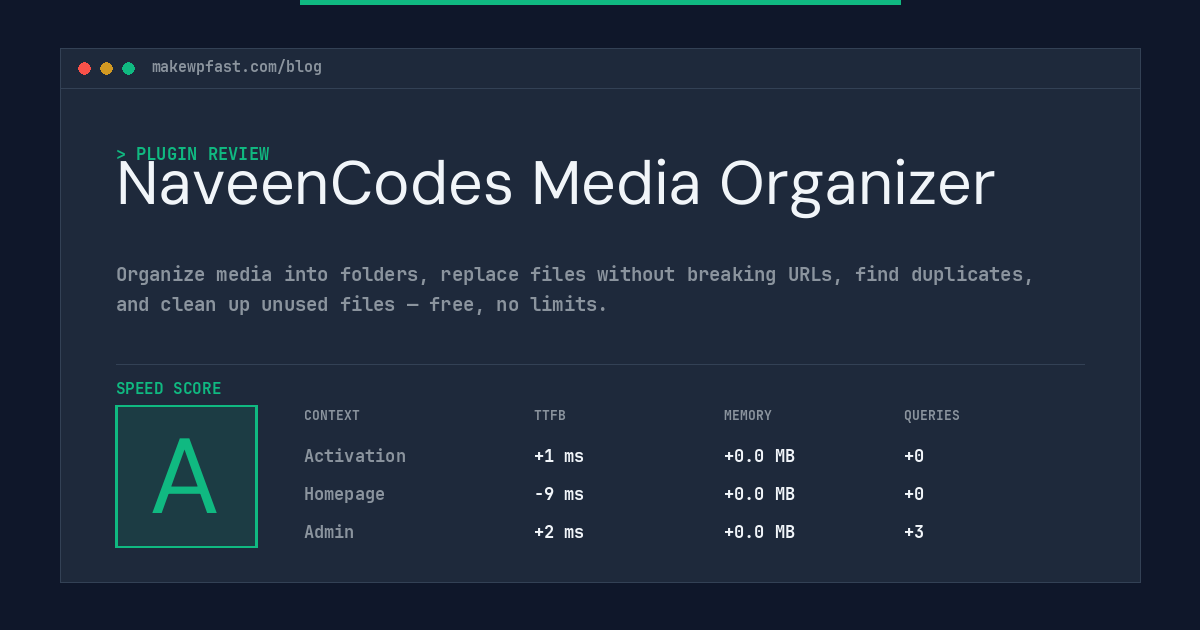Screen dimensions: 1200x630
Task: Click the MEMORY column header
Action: [748, 416]
